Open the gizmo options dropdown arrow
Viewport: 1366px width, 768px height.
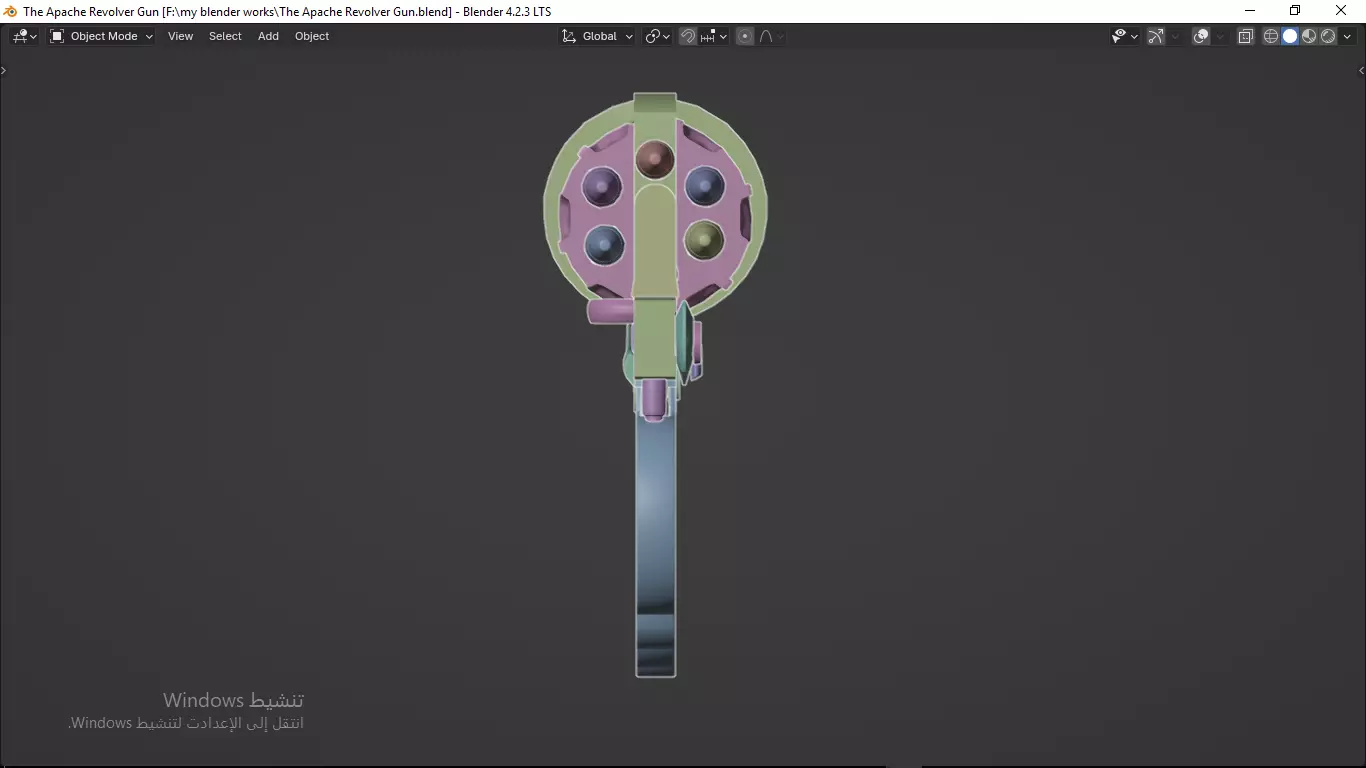1175,36
